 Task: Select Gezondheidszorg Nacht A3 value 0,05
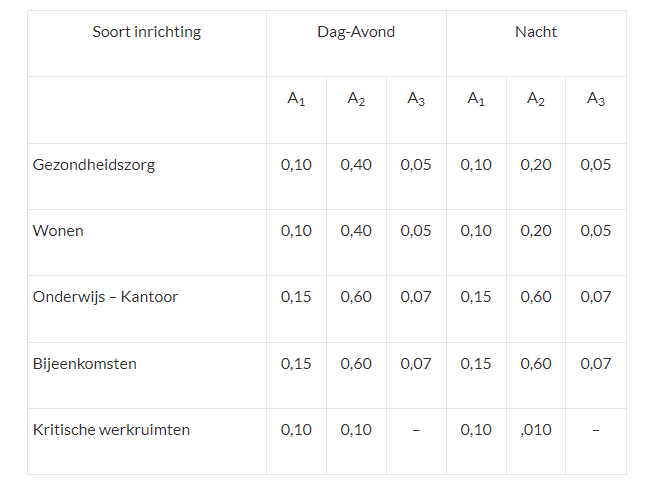pos(596,165)
